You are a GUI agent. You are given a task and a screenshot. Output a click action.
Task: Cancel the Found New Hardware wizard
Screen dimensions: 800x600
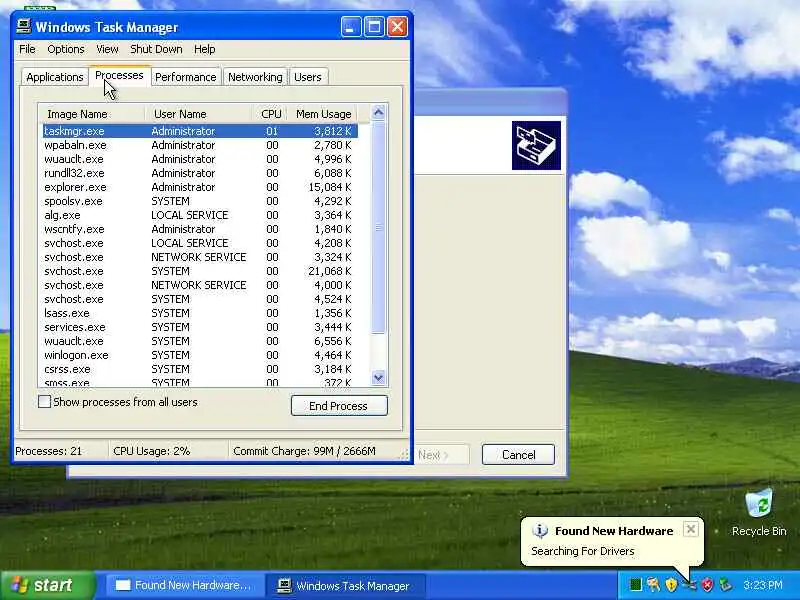[518, 455]
